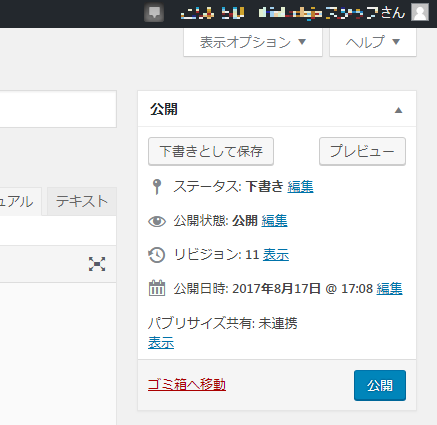
Task: Click the user avatar in admin bar
Action: click(x=420, y=13)
